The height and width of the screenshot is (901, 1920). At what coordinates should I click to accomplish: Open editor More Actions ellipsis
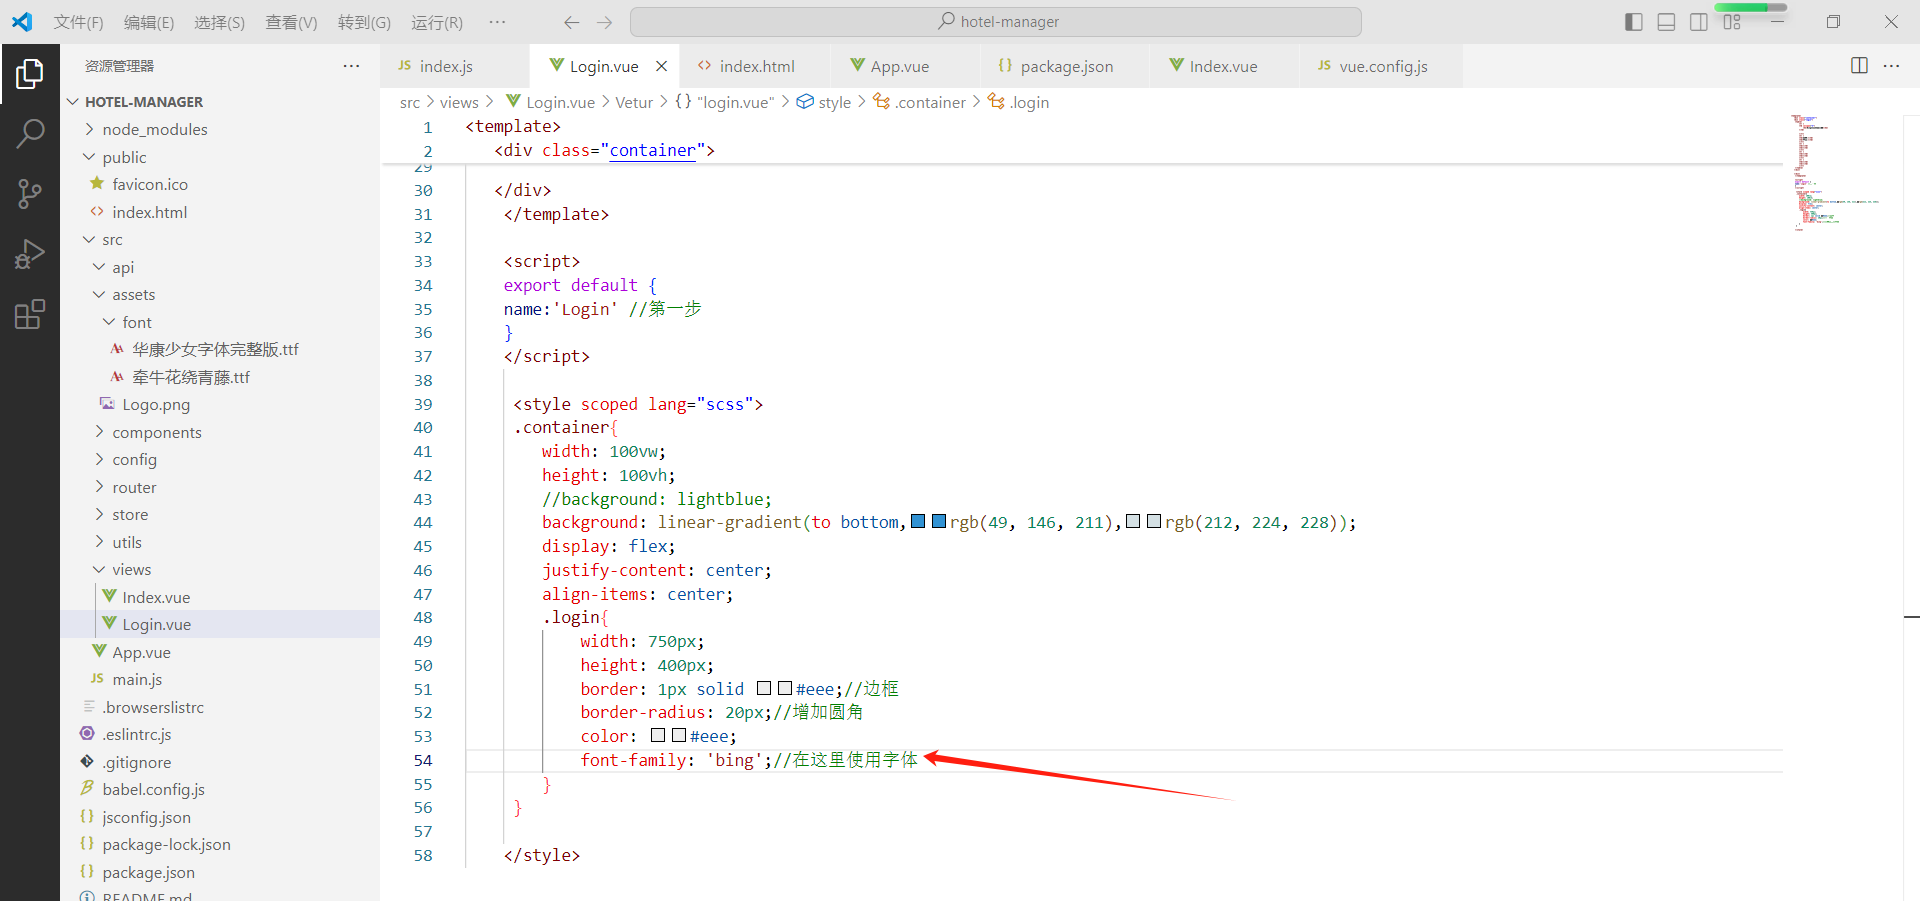[x=1891, y=66]
